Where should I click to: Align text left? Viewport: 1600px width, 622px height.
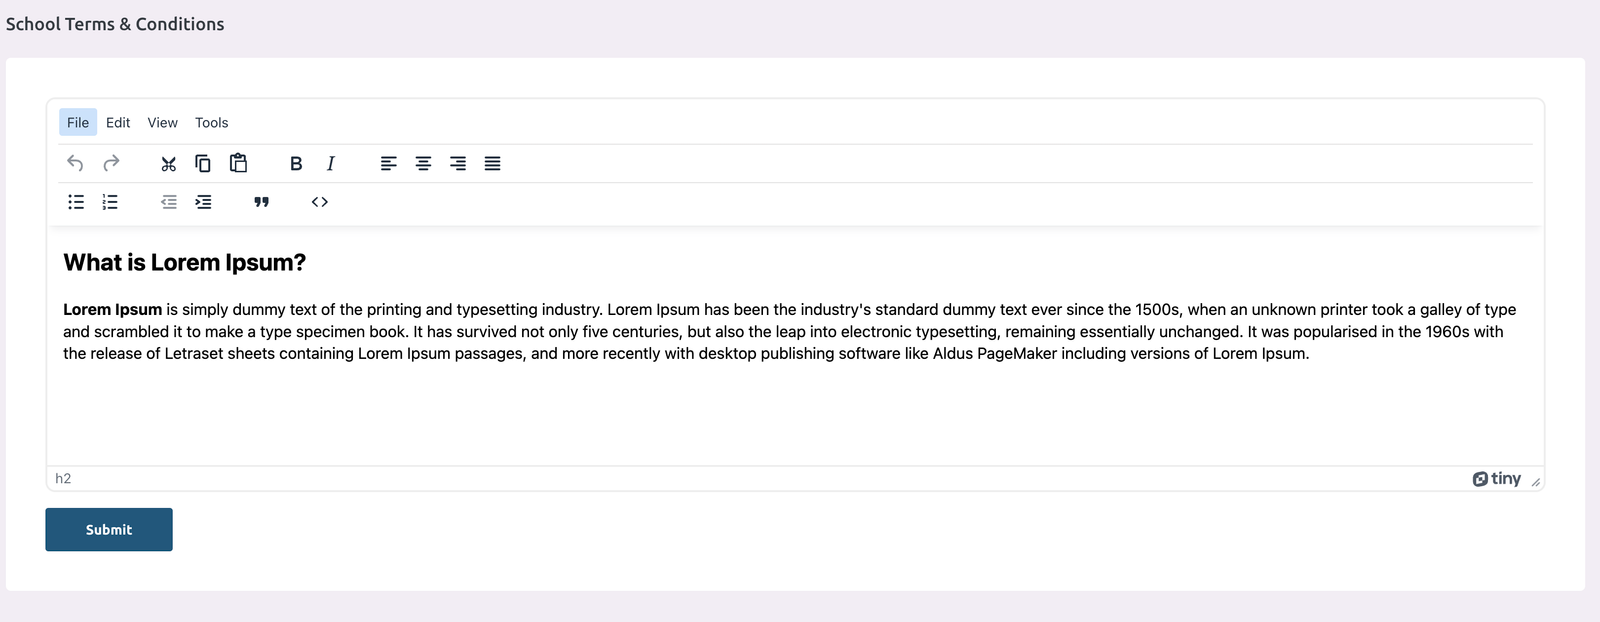[389, 163]
